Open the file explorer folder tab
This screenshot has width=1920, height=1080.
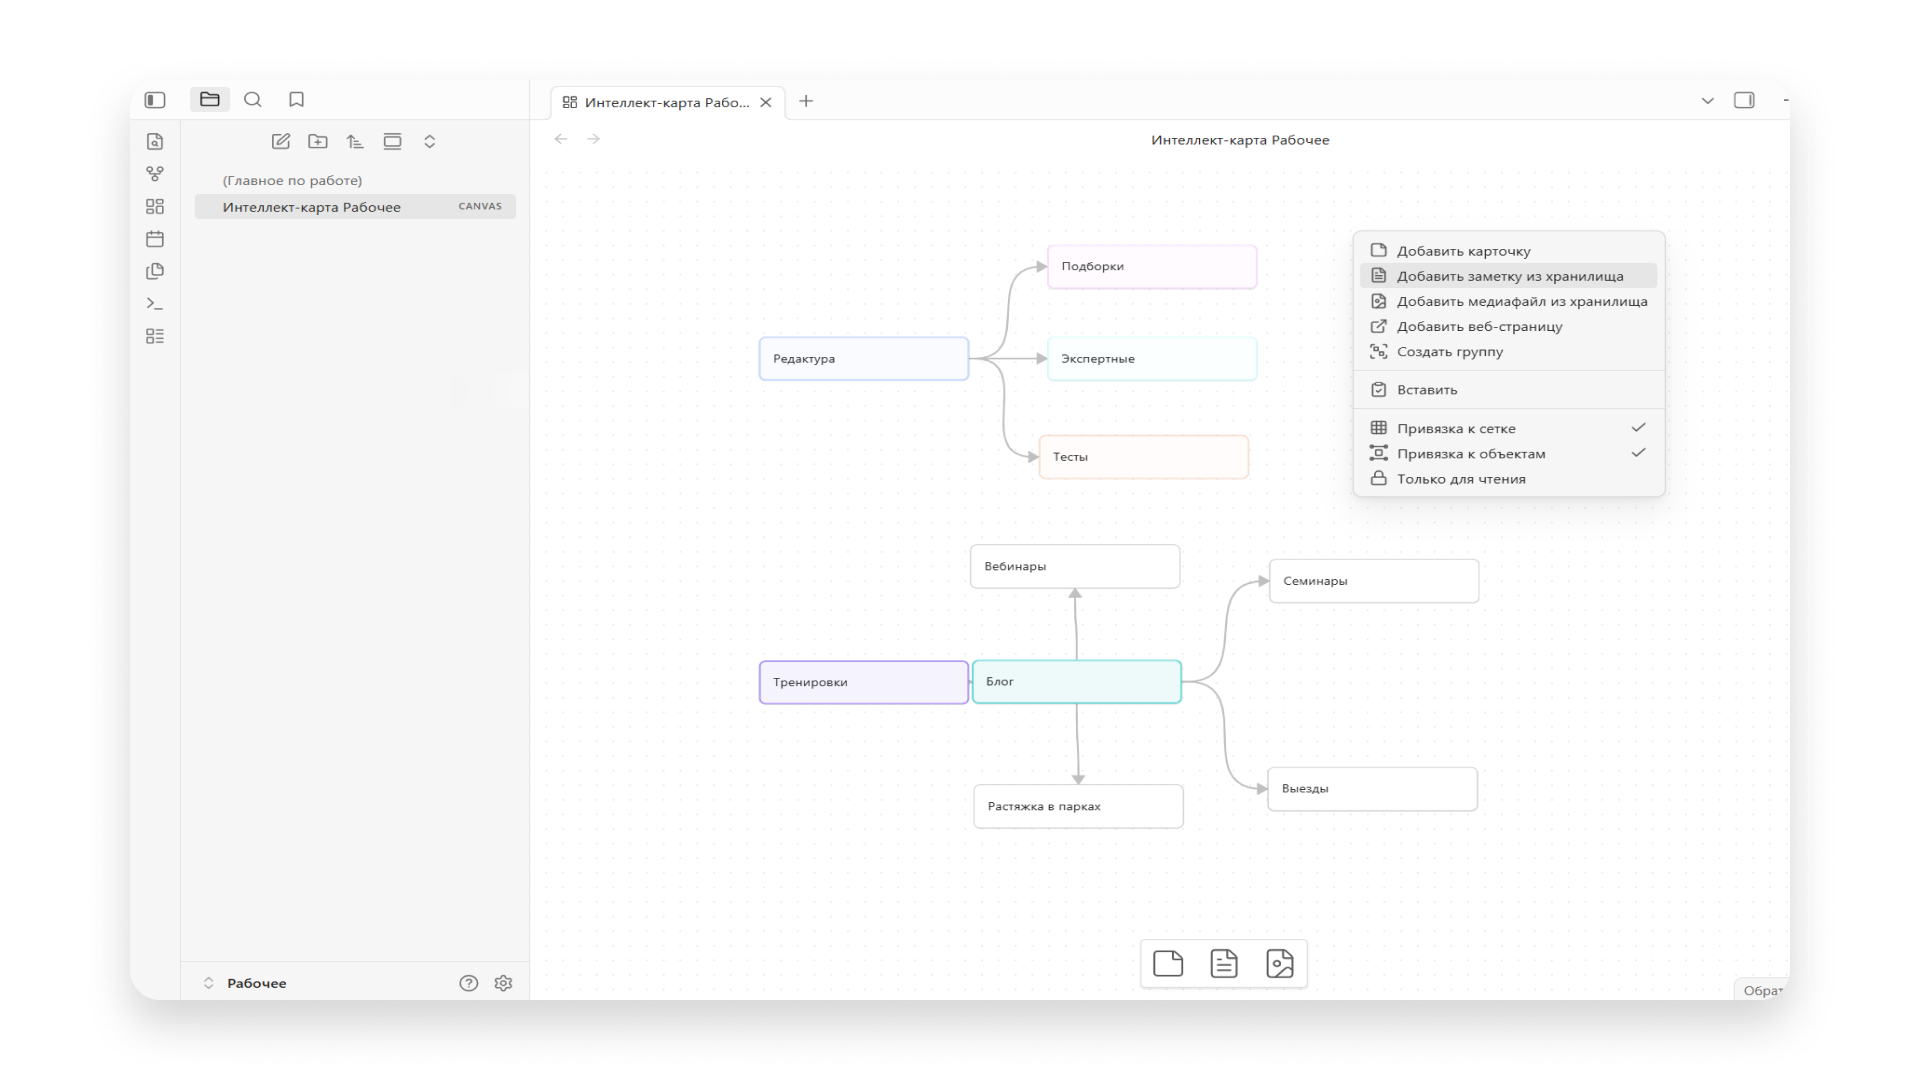pos(210,100)
